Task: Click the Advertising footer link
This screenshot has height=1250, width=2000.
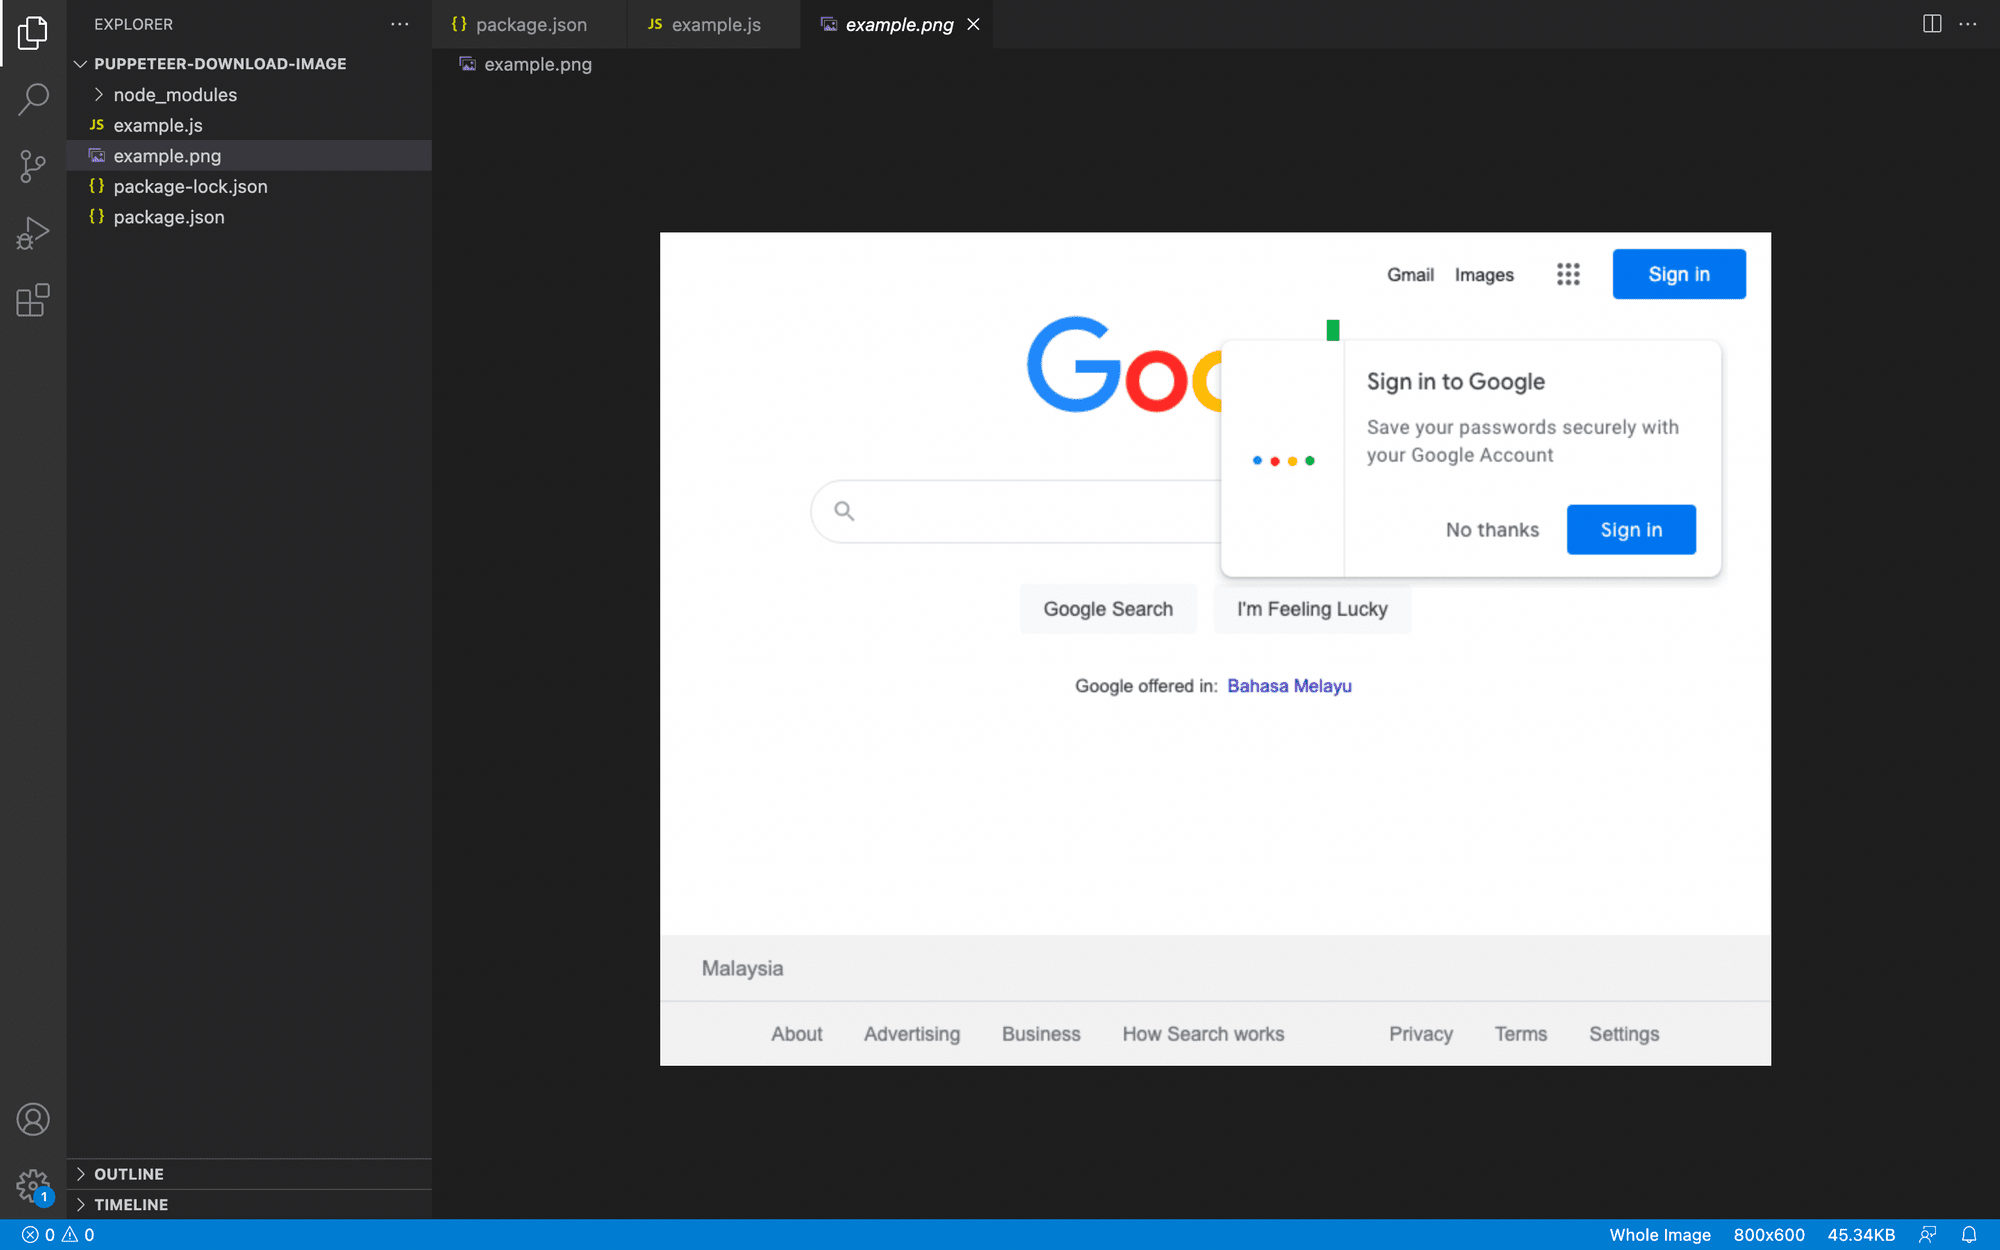Action: click(x=912, y=1034)
